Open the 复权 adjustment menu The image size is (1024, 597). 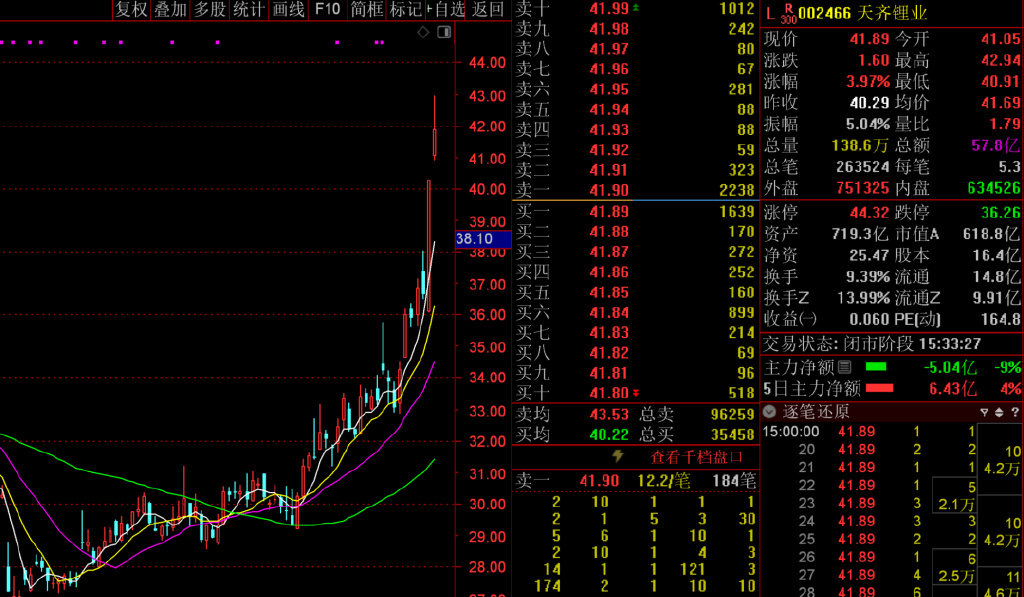130,10
